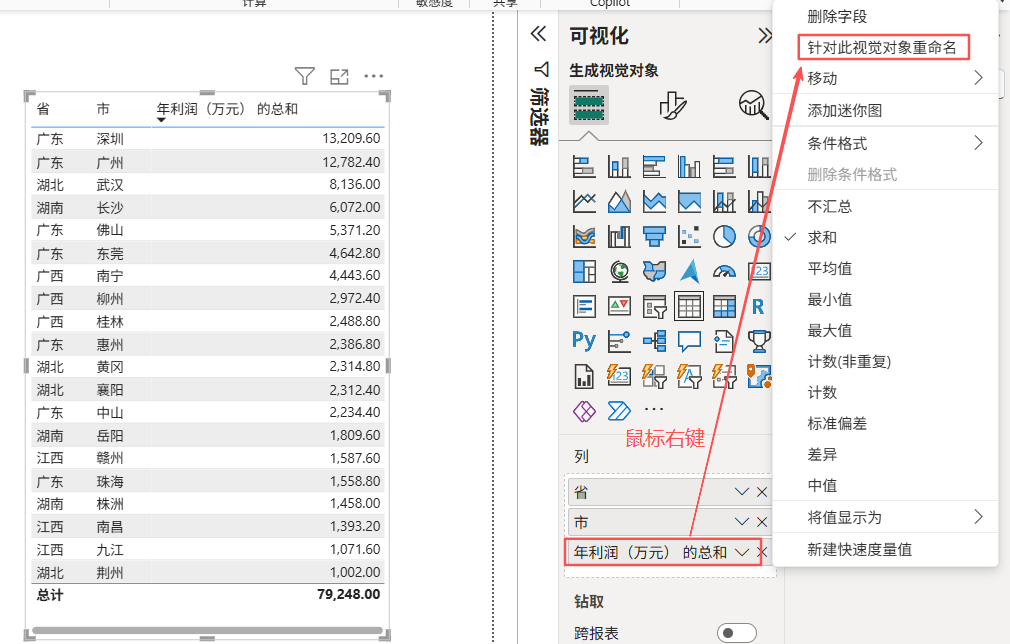Select the Power Apps visual
This screenshot has width=1010, height=644.
(x=584, y=411)
